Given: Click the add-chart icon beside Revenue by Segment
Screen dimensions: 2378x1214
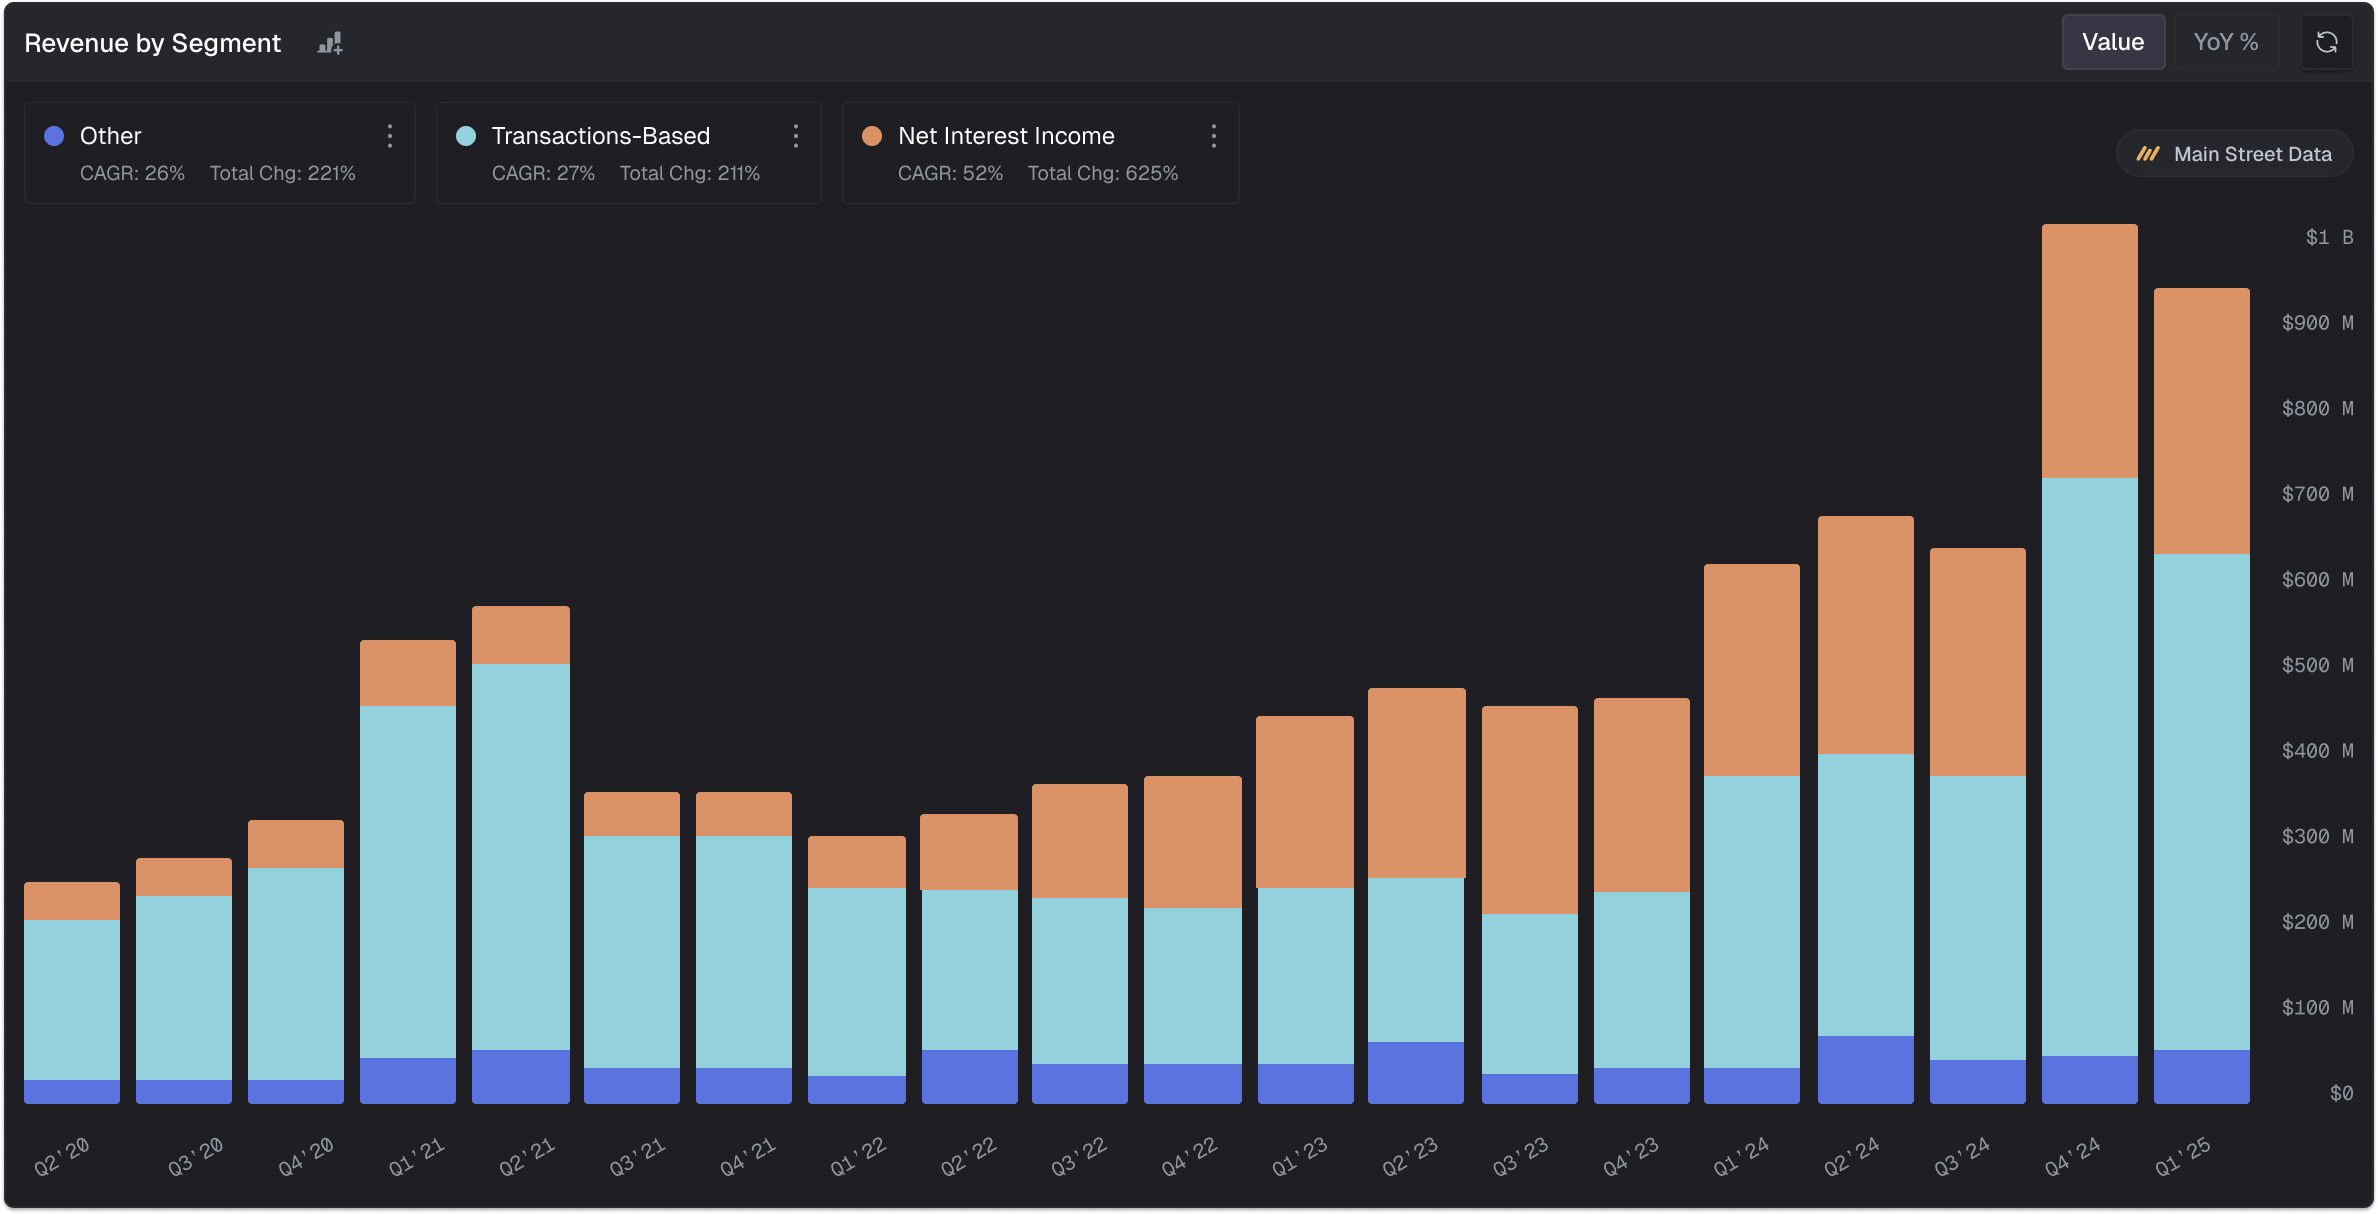Looking at the screenshot, I should coord(330,43).
